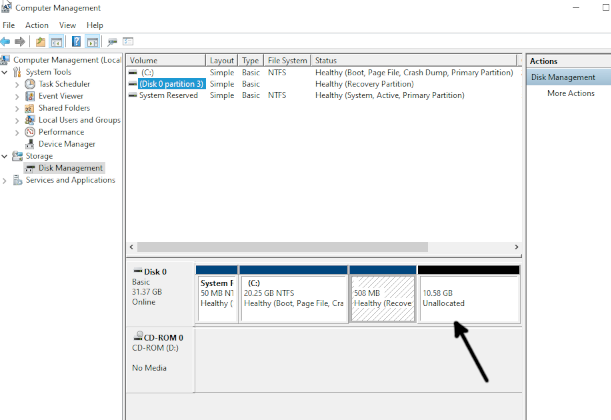Select Performance in the console tree
The width and height of the screenshot is (611, 420).
click(61, 132)
